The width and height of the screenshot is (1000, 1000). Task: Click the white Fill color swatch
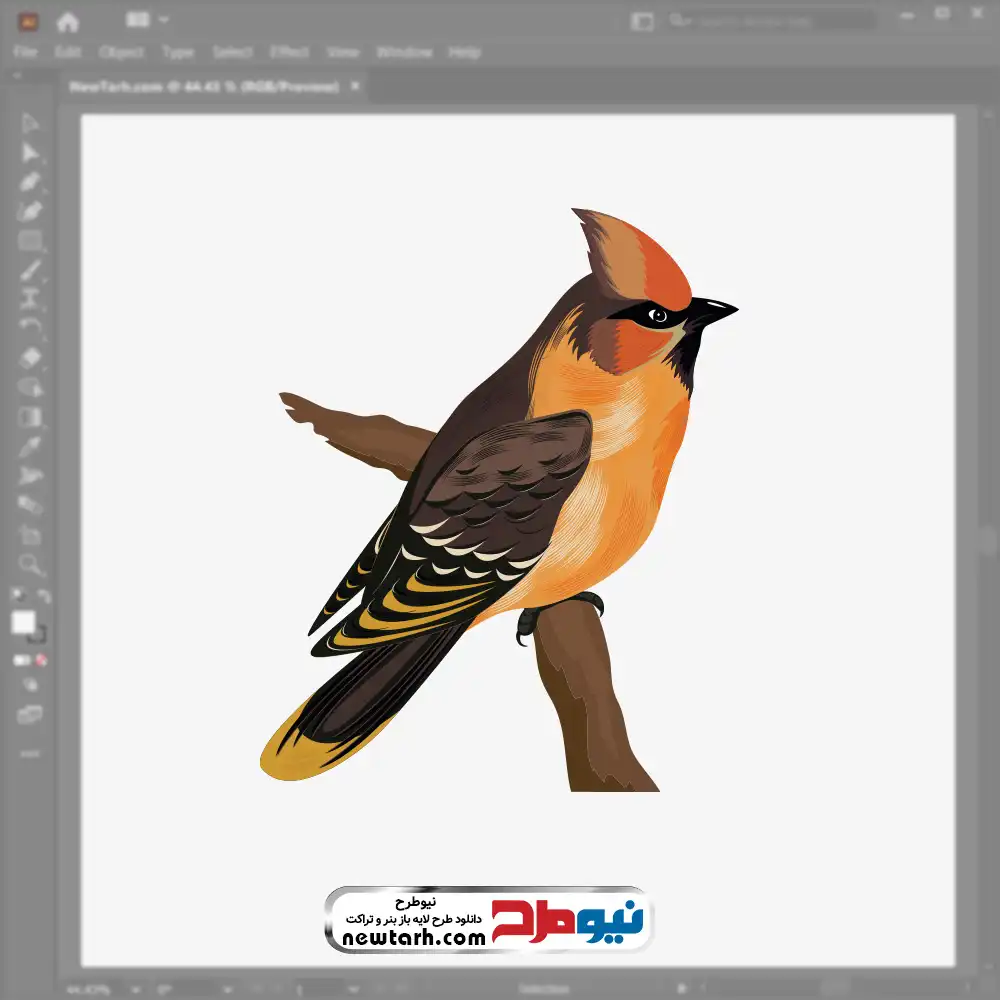click(x=23, y=622)
